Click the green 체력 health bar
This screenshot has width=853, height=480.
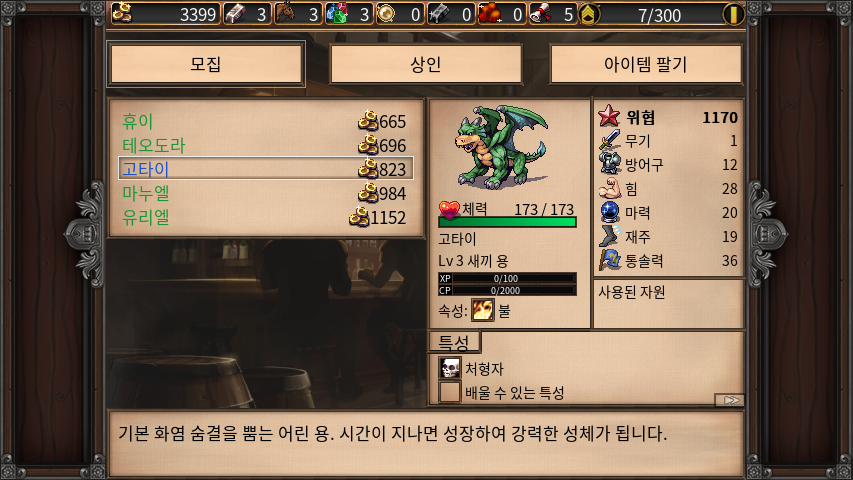[x=507, y=222]
